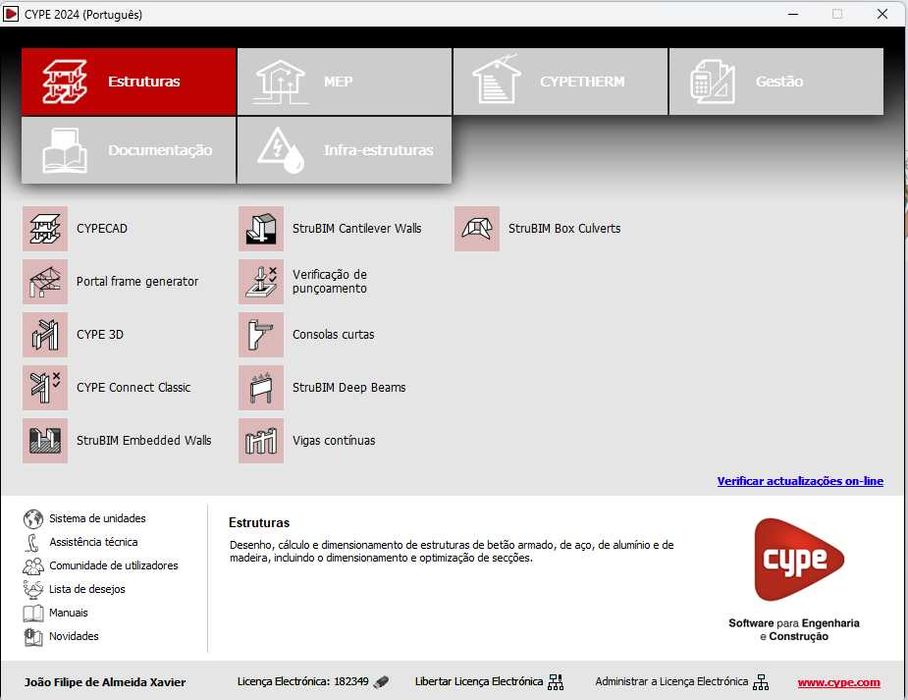The width and height of the screenshot is (908, 700).
Task: Open Novidades label
Action: (x=74, y=636)
